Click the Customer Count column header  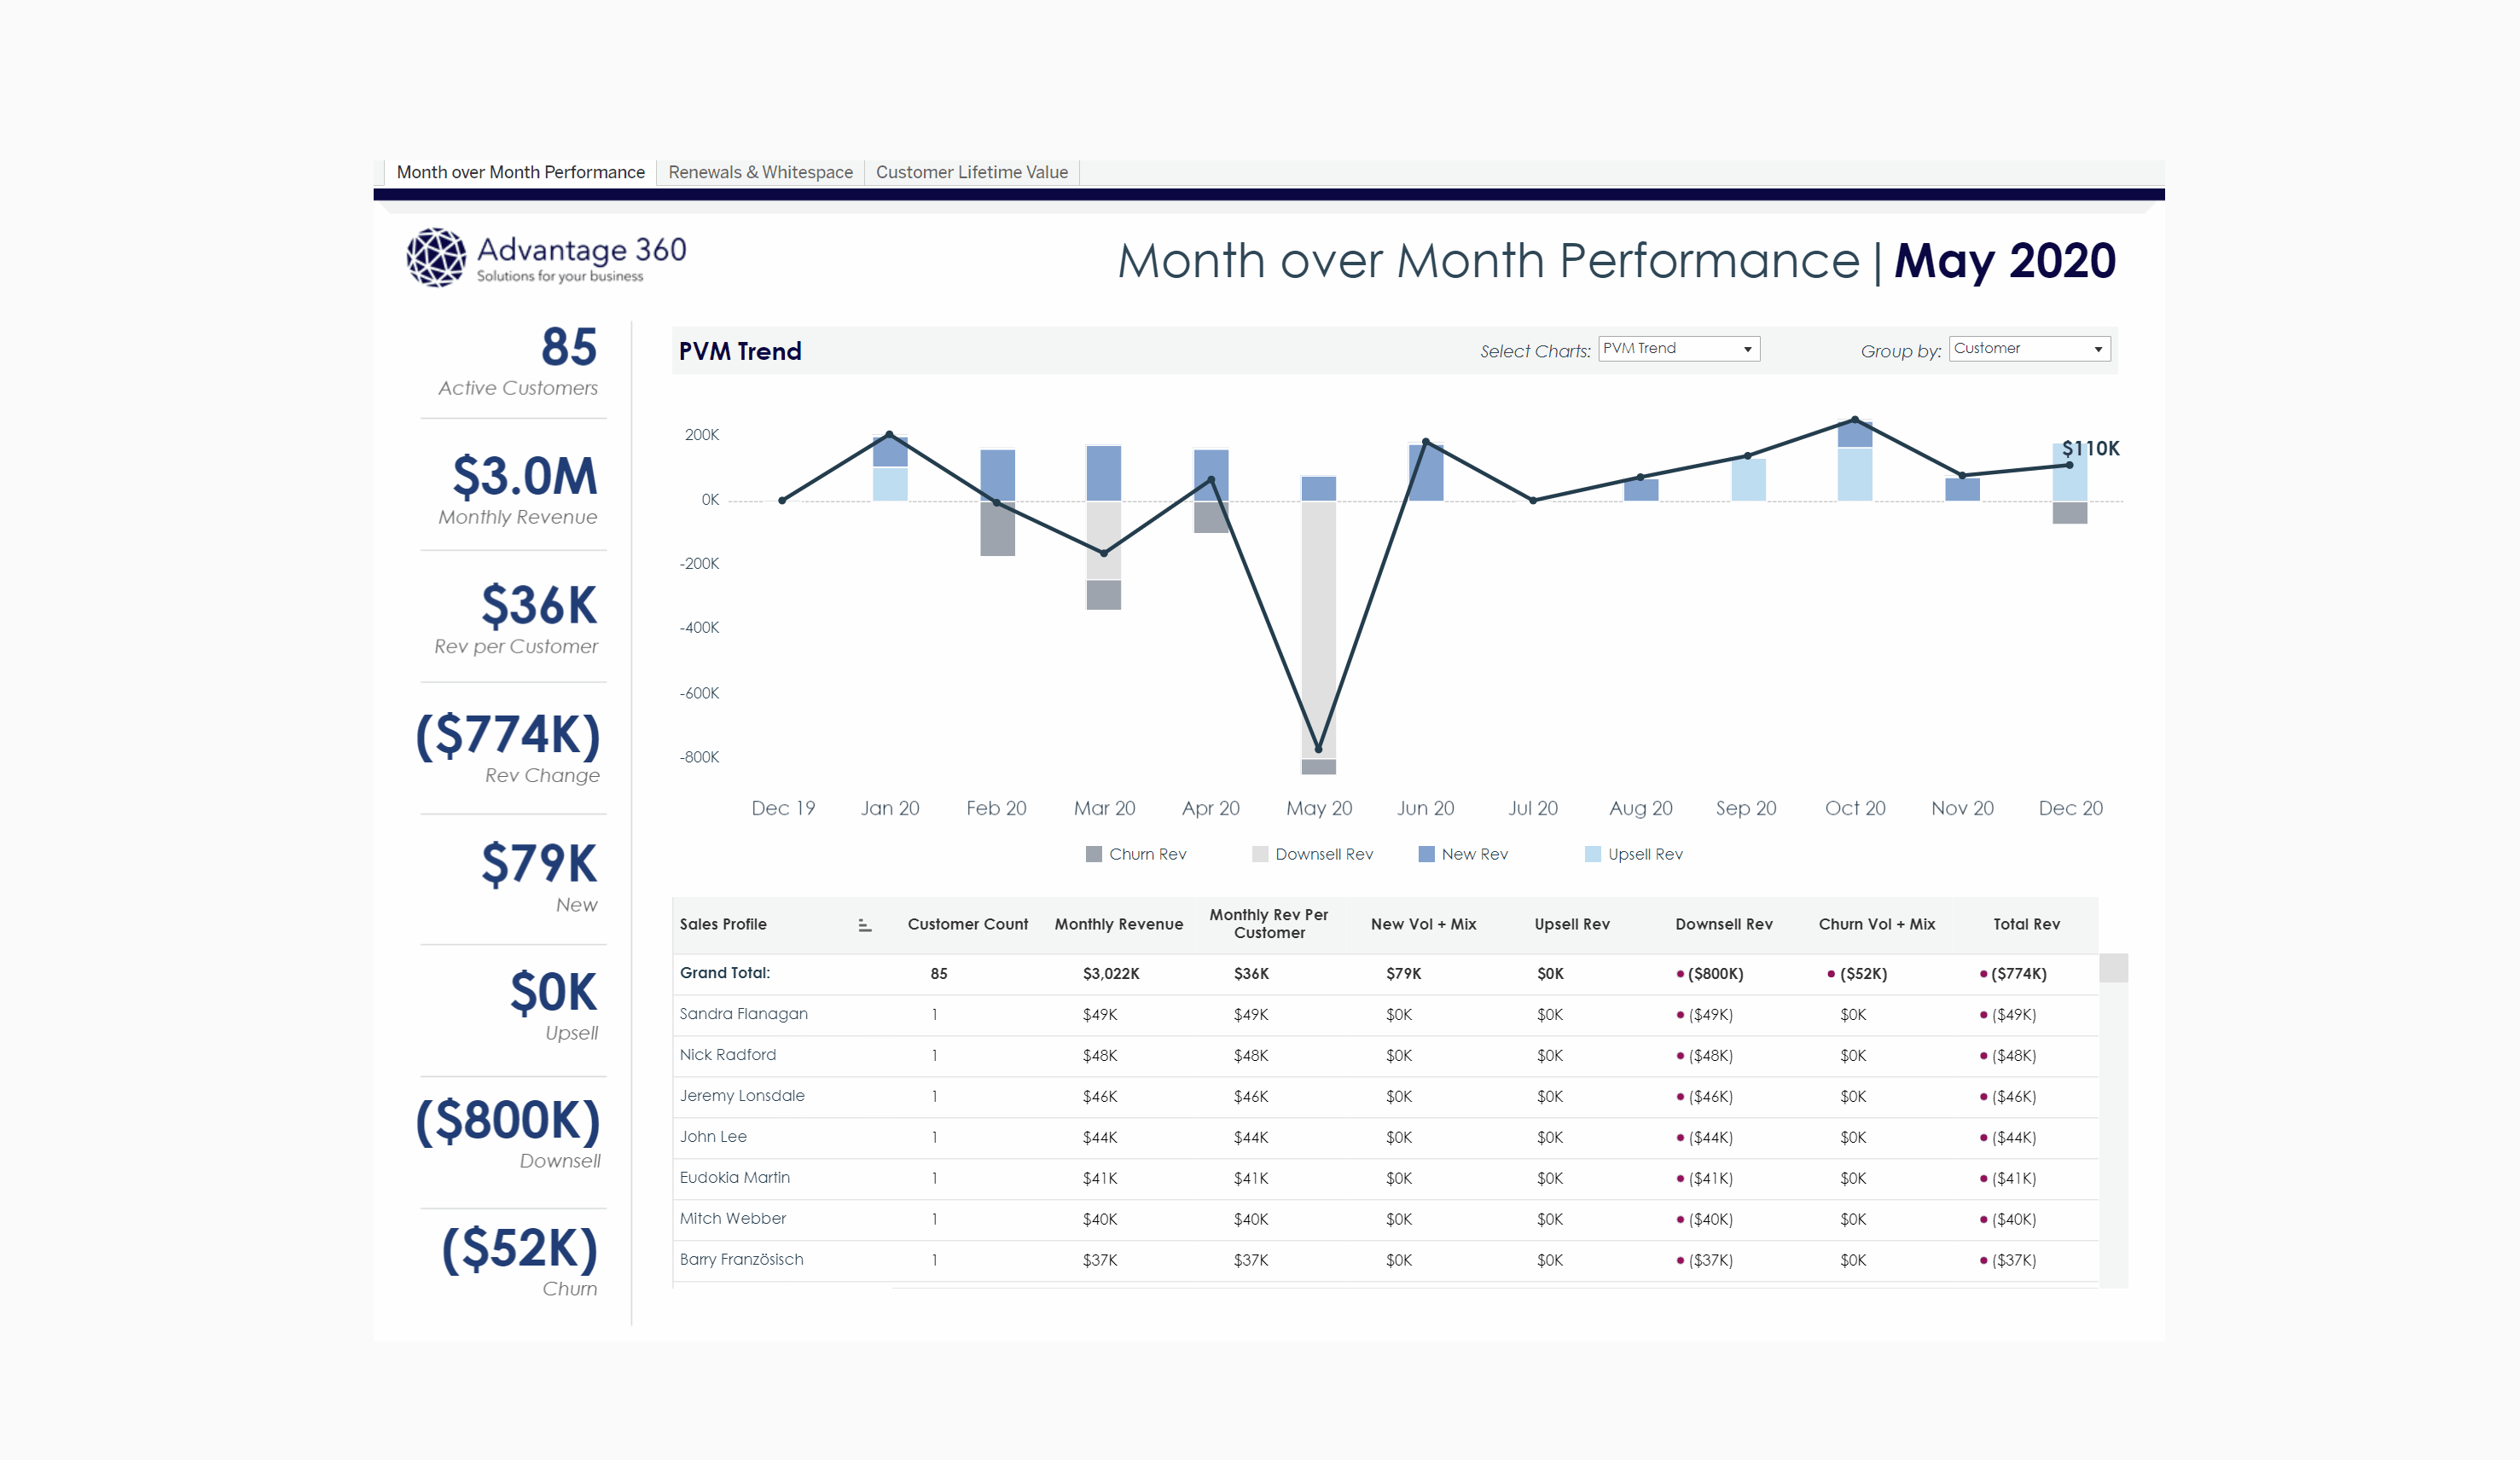point(967,924)
